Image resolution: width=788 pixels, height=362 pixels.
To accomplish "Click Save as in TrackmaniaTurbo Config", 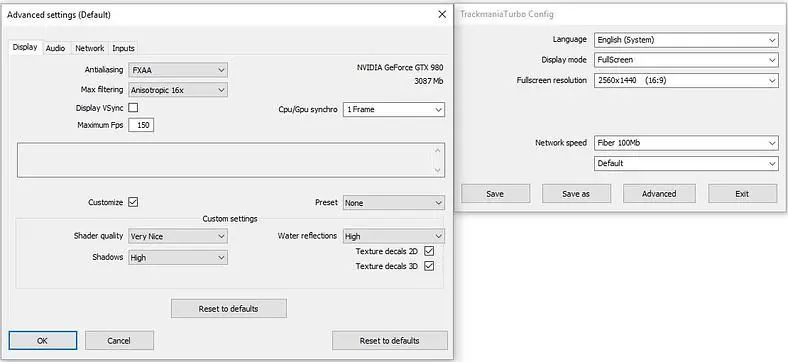I will [576, 194].
